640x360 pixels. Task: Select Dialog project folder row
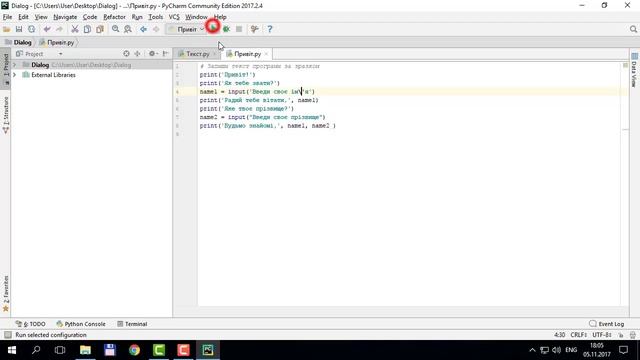[x=91, y=65]
